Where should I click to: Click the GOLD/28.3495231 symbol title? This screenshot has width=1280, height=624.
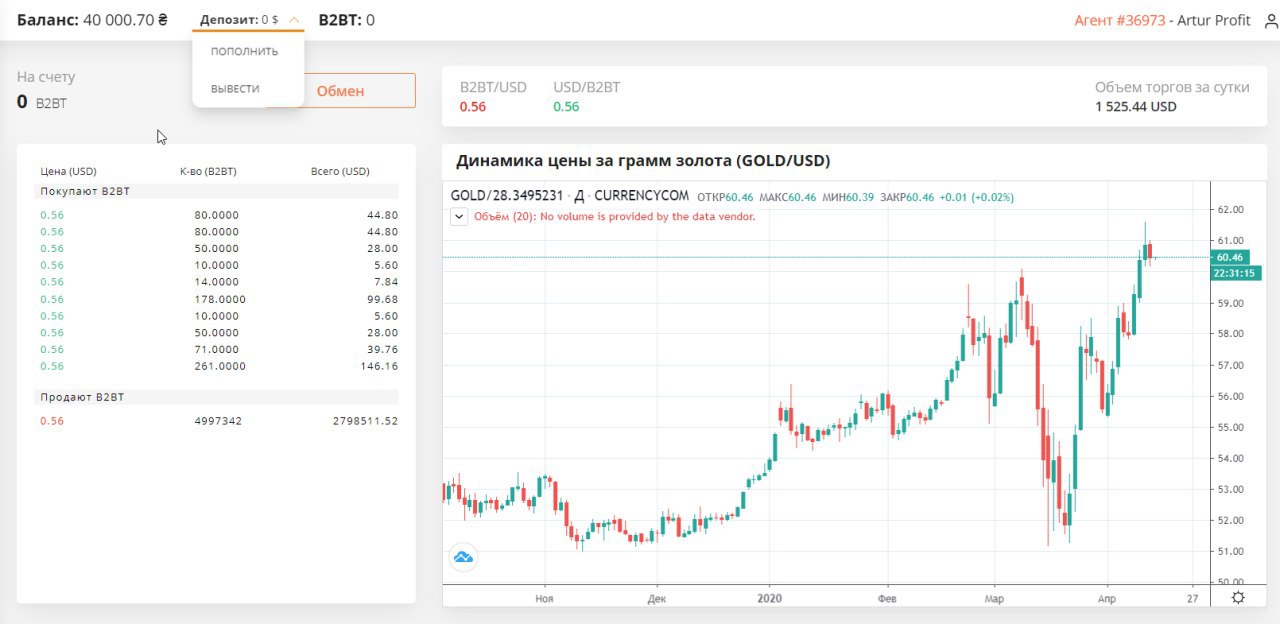point(507,196)
